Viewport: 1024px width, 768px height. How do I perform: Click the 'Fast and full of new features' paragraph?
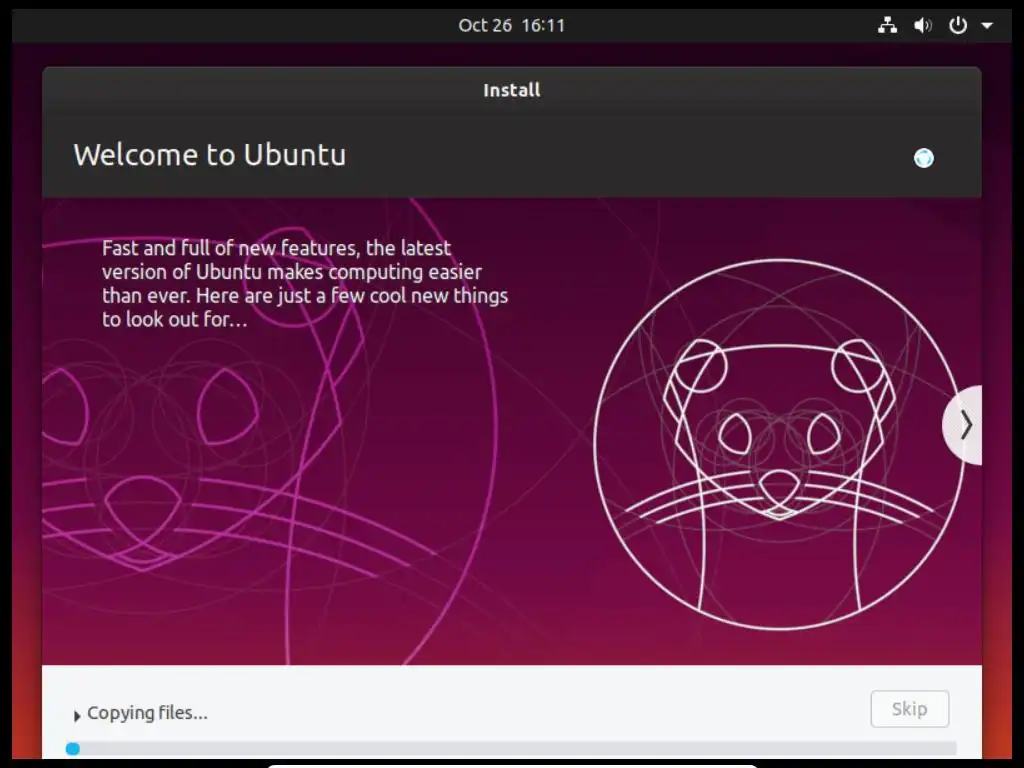304,283
